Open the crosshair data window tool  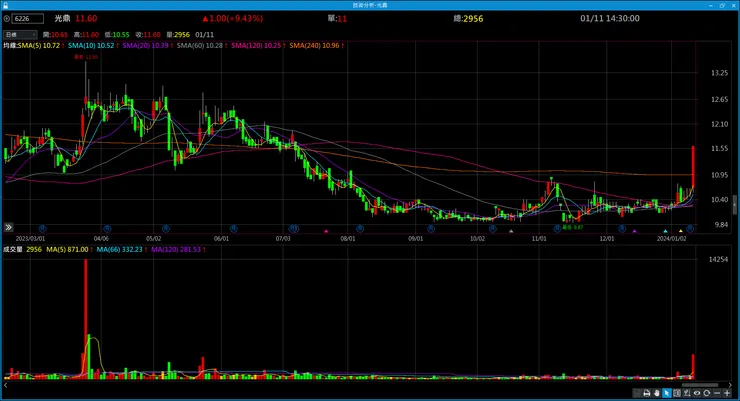pos(677,393)
